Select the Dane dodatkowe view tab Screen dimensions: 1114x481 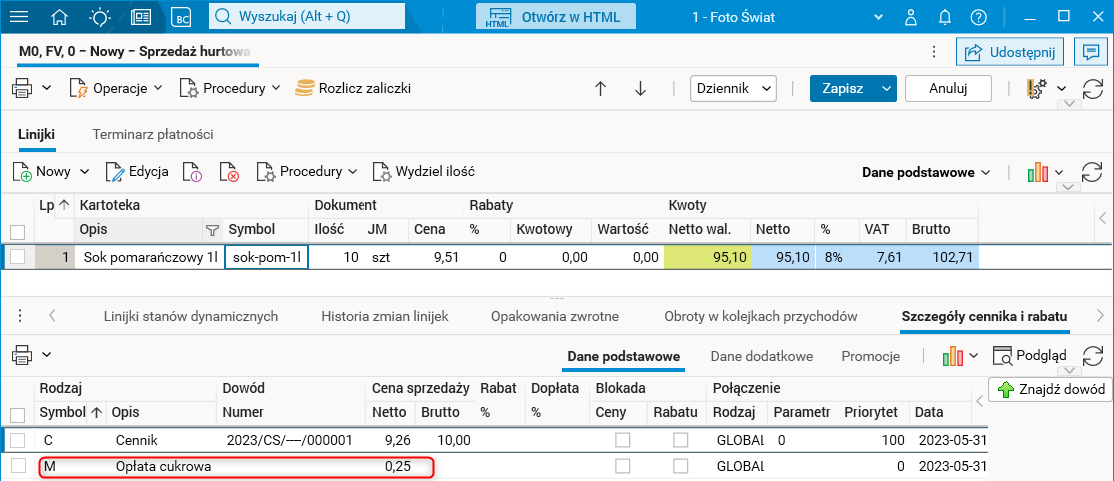[x=762, y=356]
